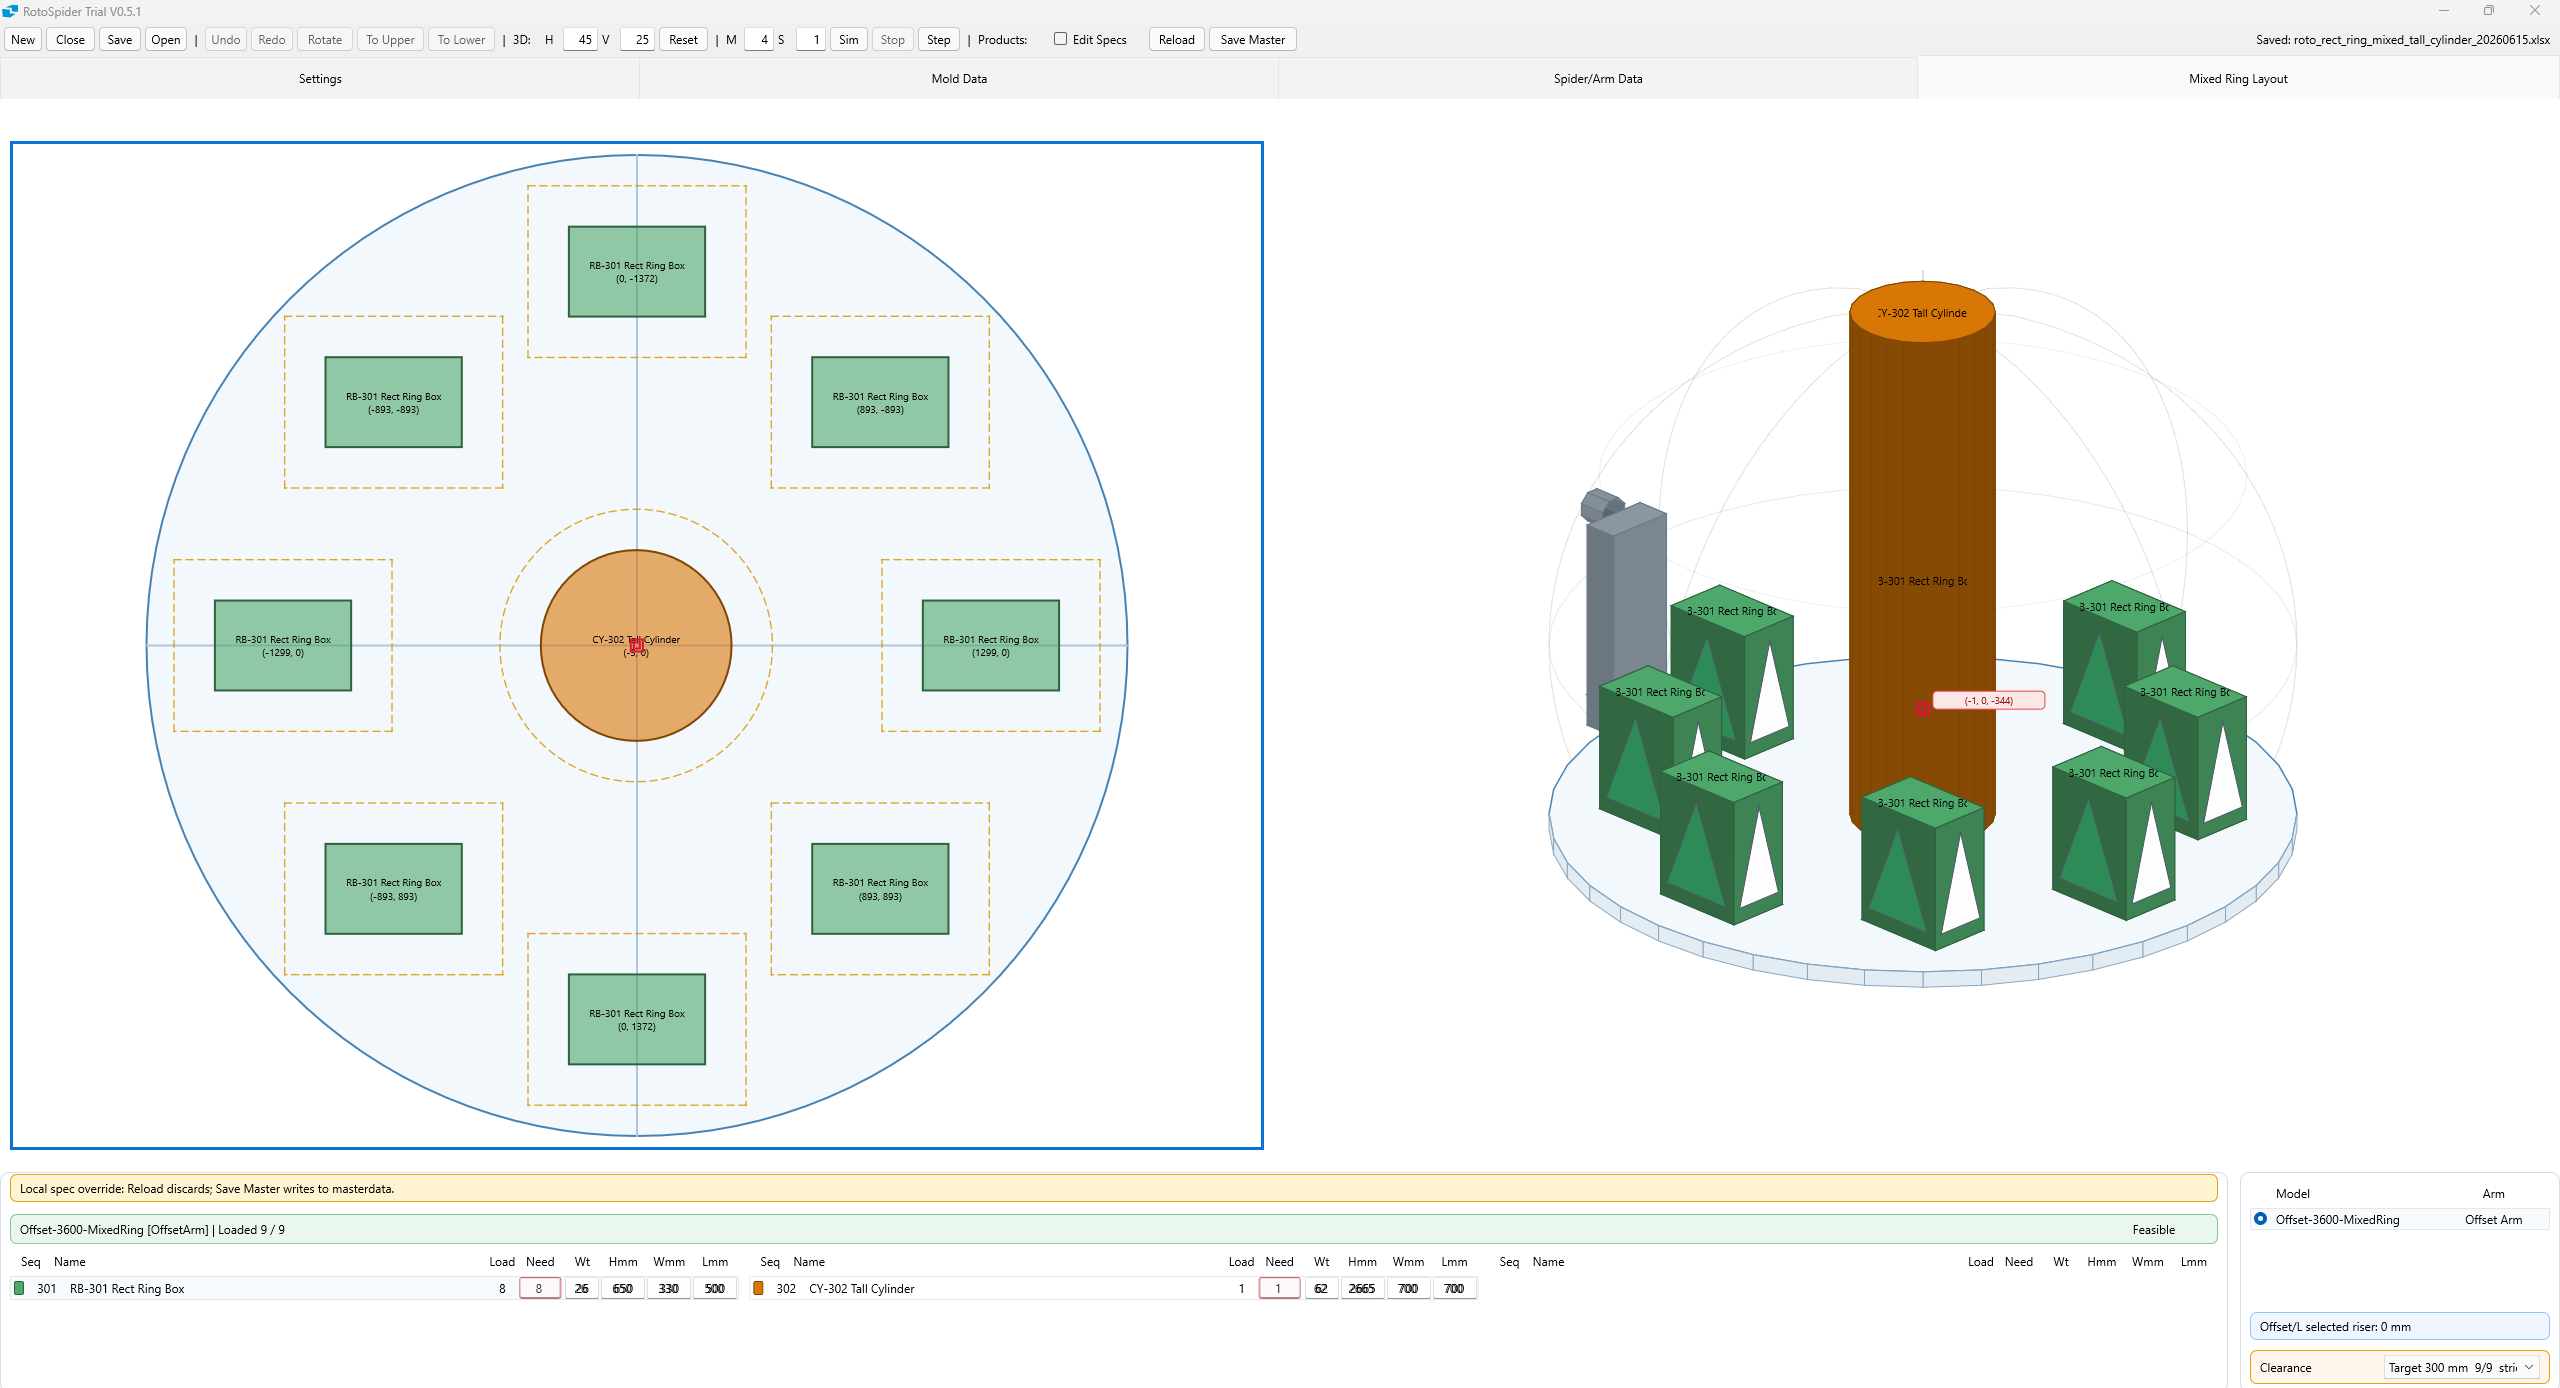Click the Offset/L selected riser field
2560x1388 pixels.
[2399, 1326]
